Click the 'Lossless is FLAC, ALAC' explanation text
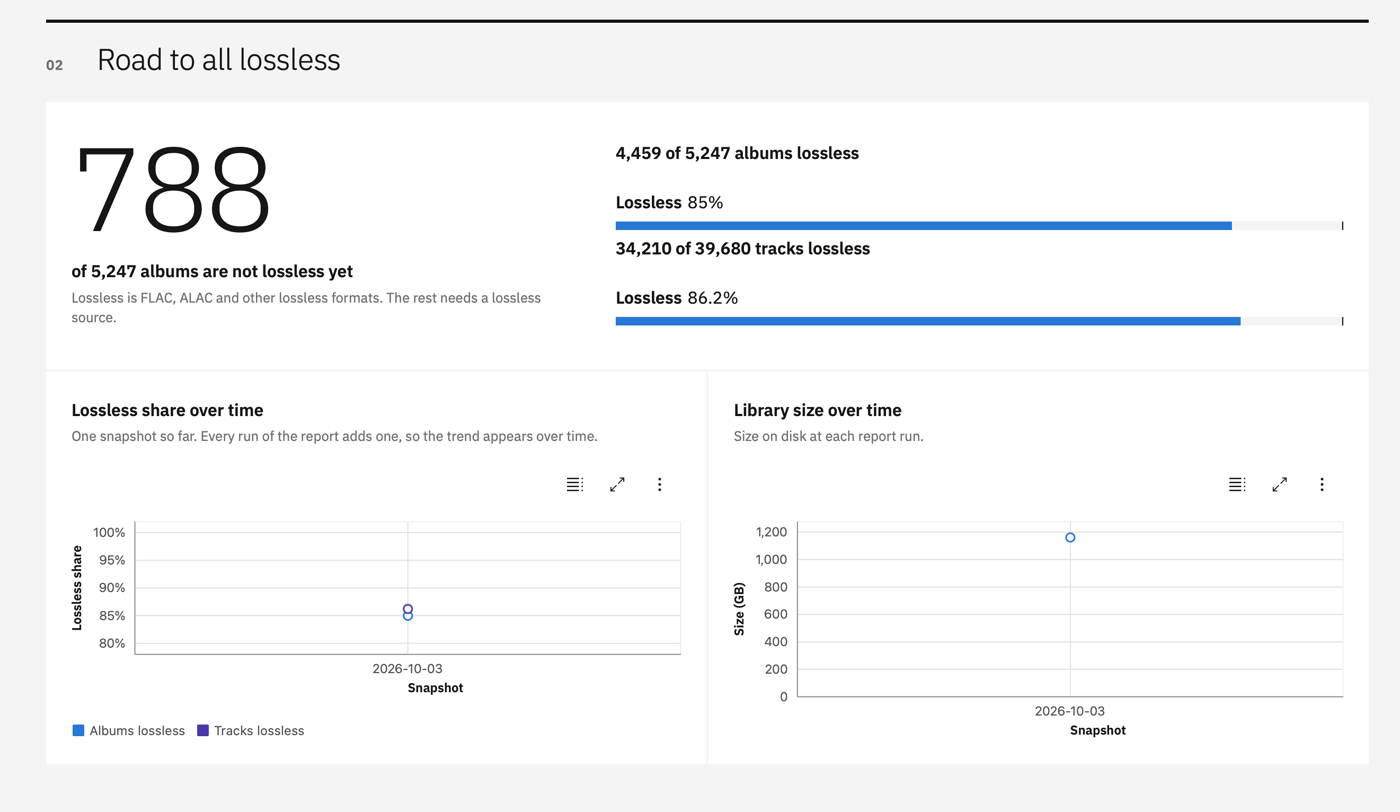This screenshot has height=812, width=1400. 306,307
